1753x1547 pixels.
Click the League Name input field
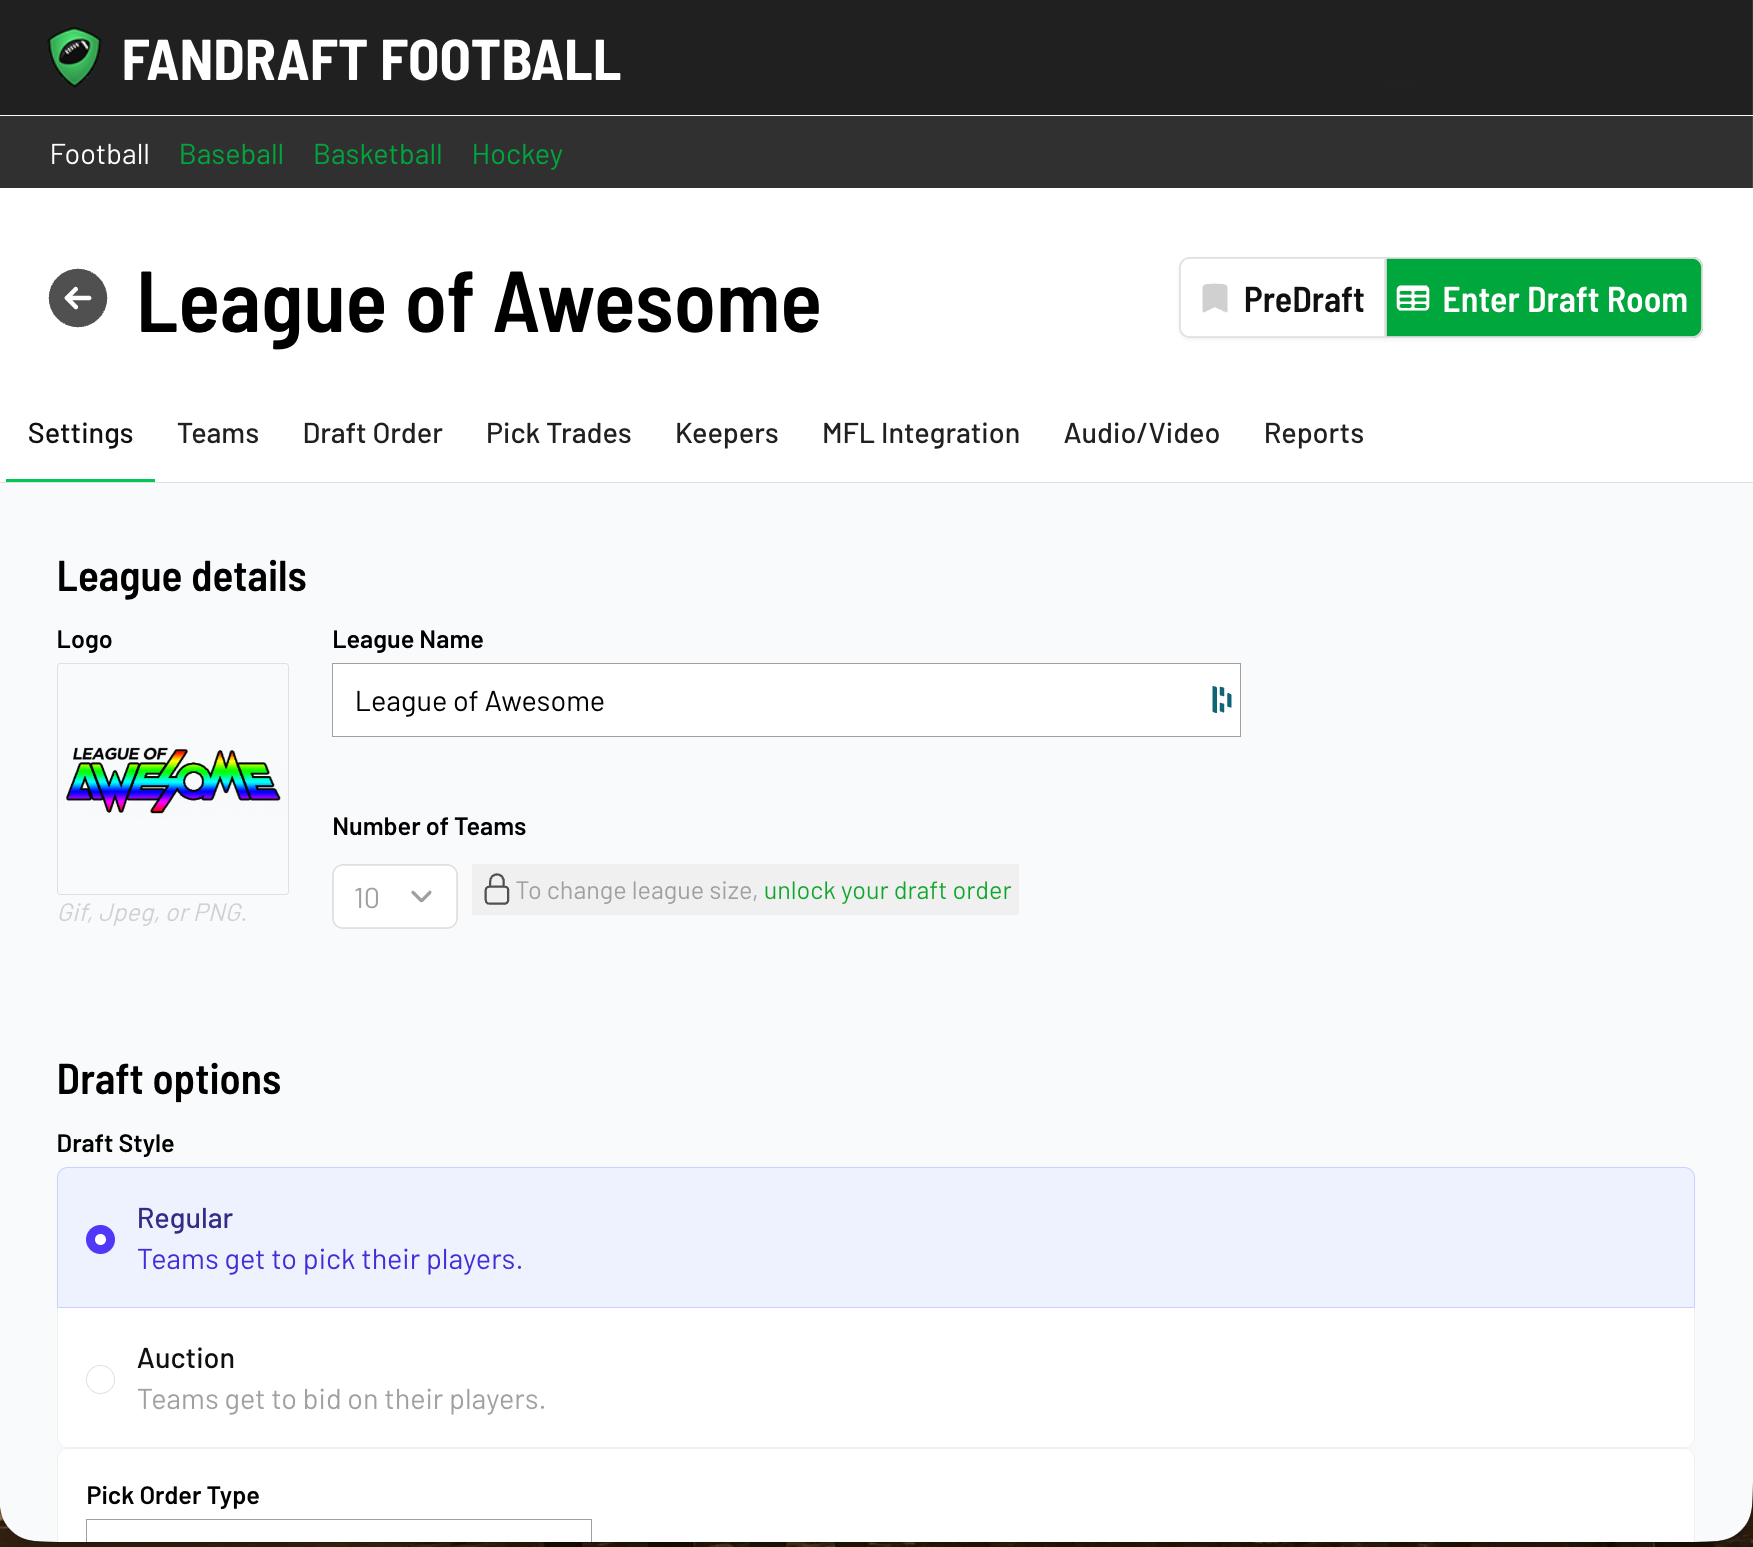pos(786,700)
